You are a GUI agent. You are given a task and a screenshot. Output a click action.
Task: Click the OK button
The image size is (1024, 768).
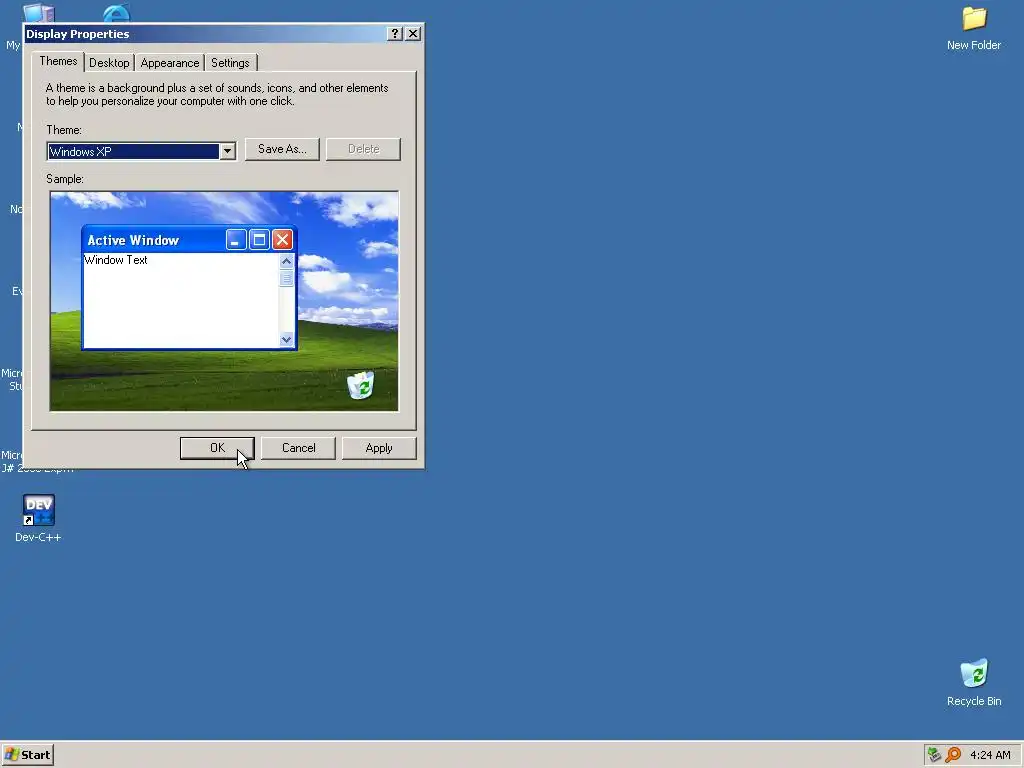point(217,448)
